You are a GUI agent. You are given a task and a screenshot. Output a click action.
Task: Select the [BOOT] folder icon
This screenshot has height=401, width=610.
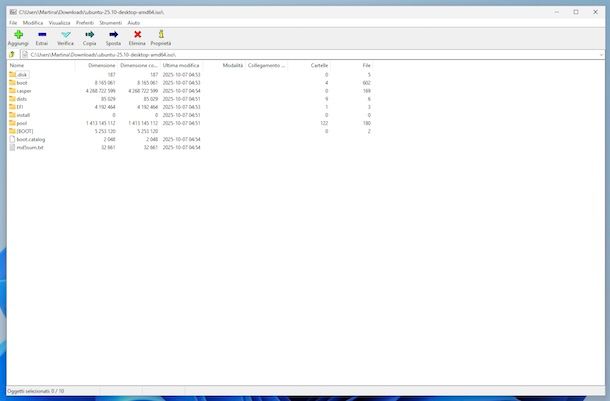[x=12, y=131]
